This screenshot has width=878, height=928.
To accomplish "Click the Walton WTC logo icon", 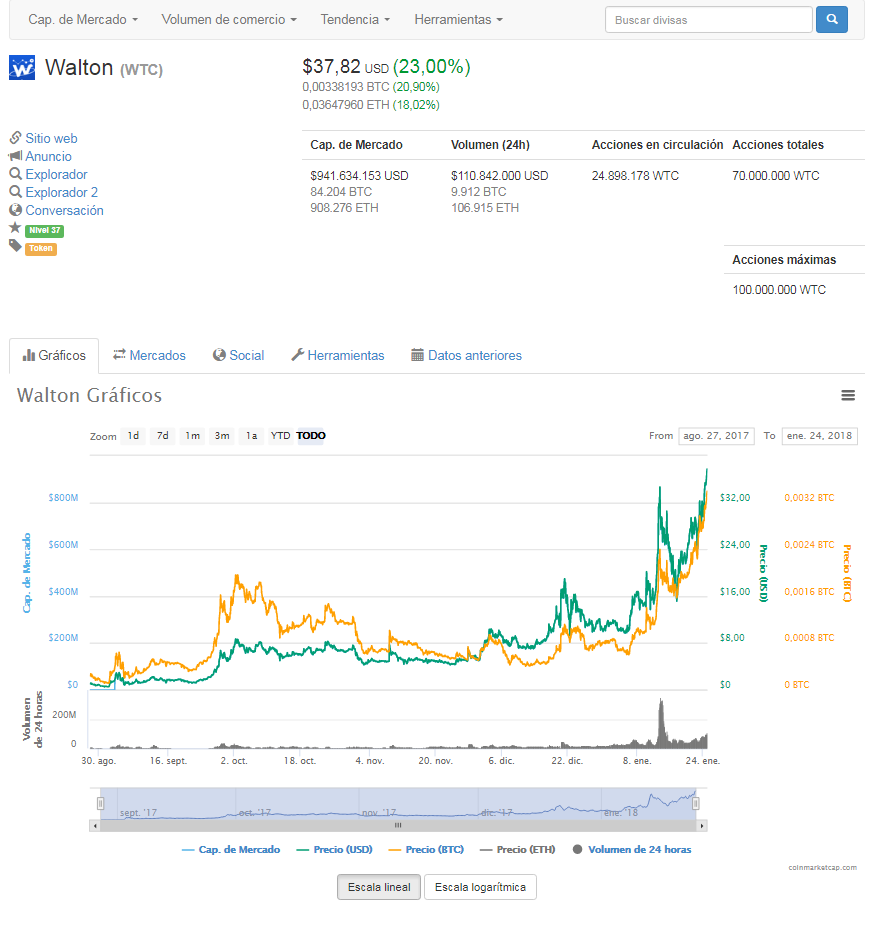I will pos(22,67).
